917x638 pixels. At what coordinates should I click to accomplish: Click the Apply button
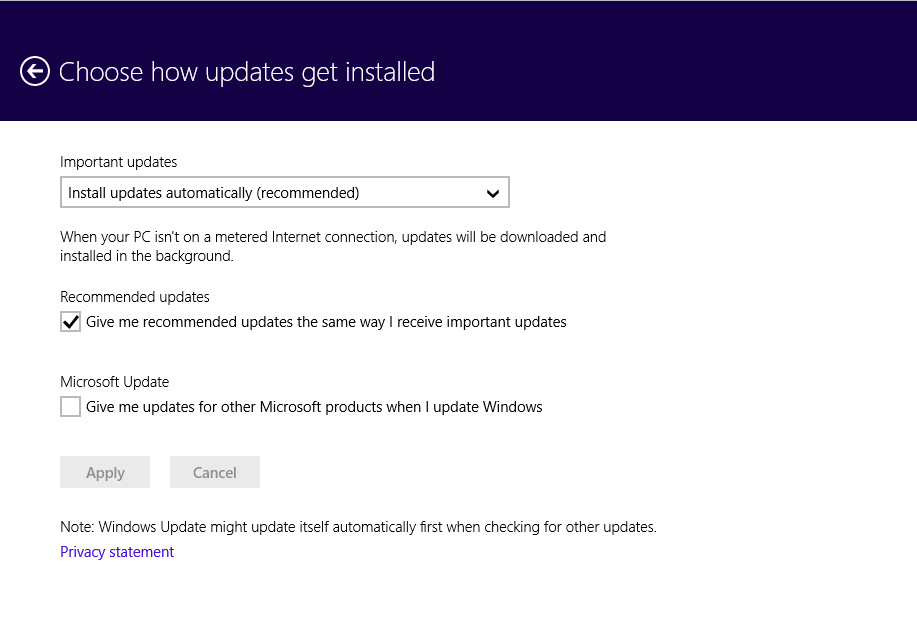[x=105, y=472]
